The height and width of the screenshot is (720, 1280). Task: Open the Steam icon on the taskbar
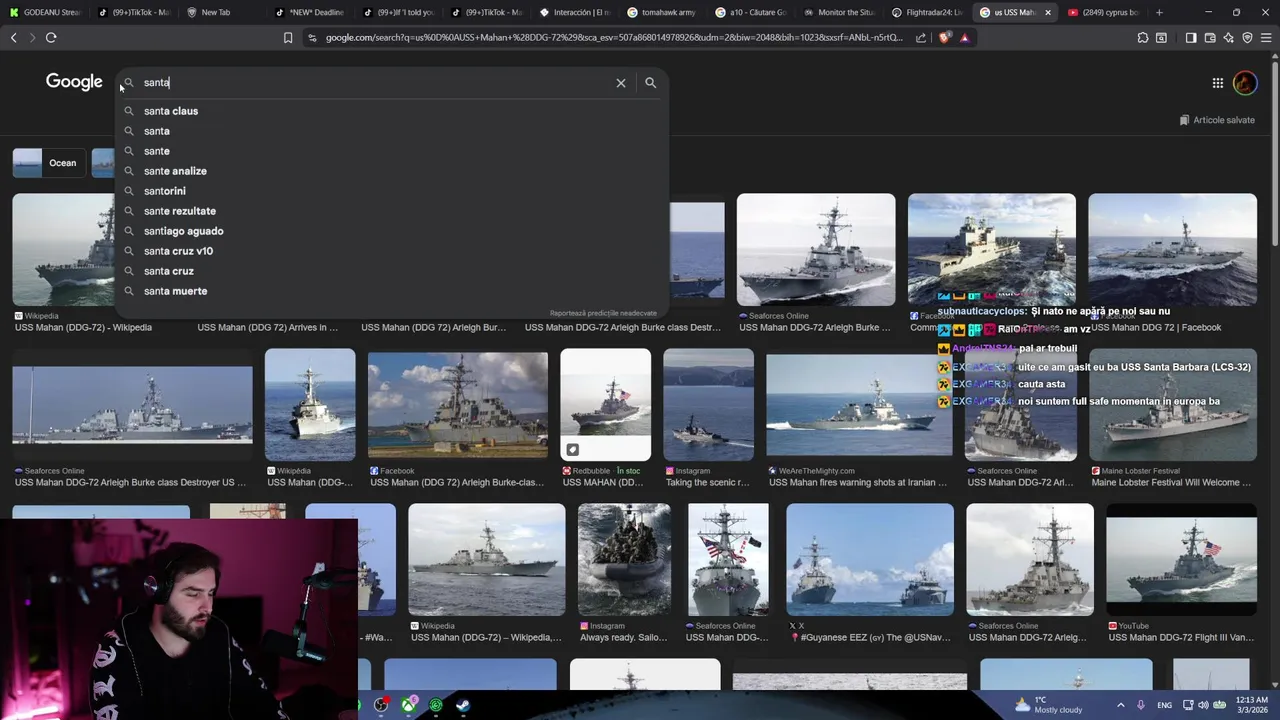point(463,705)
